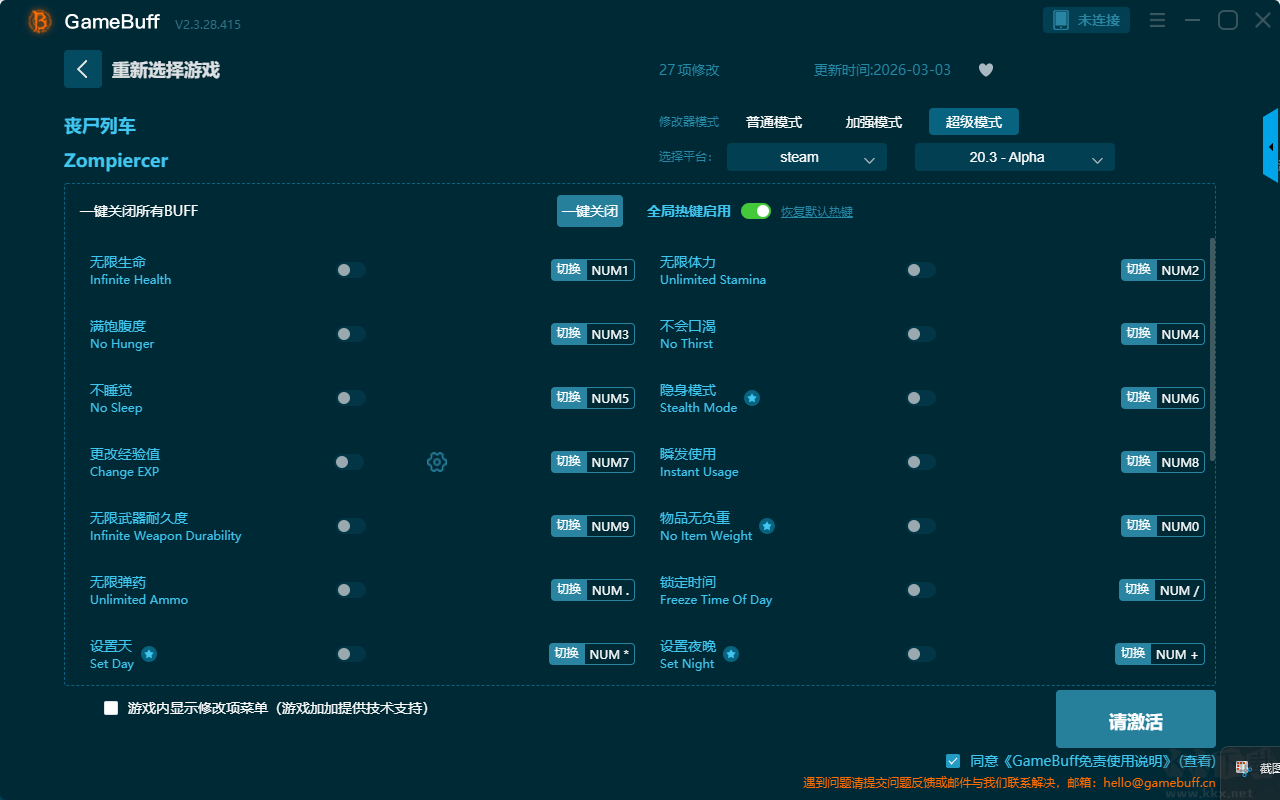Select 普通模式 trainer mode
The image size is (1280, 800).
click(774, 122)
